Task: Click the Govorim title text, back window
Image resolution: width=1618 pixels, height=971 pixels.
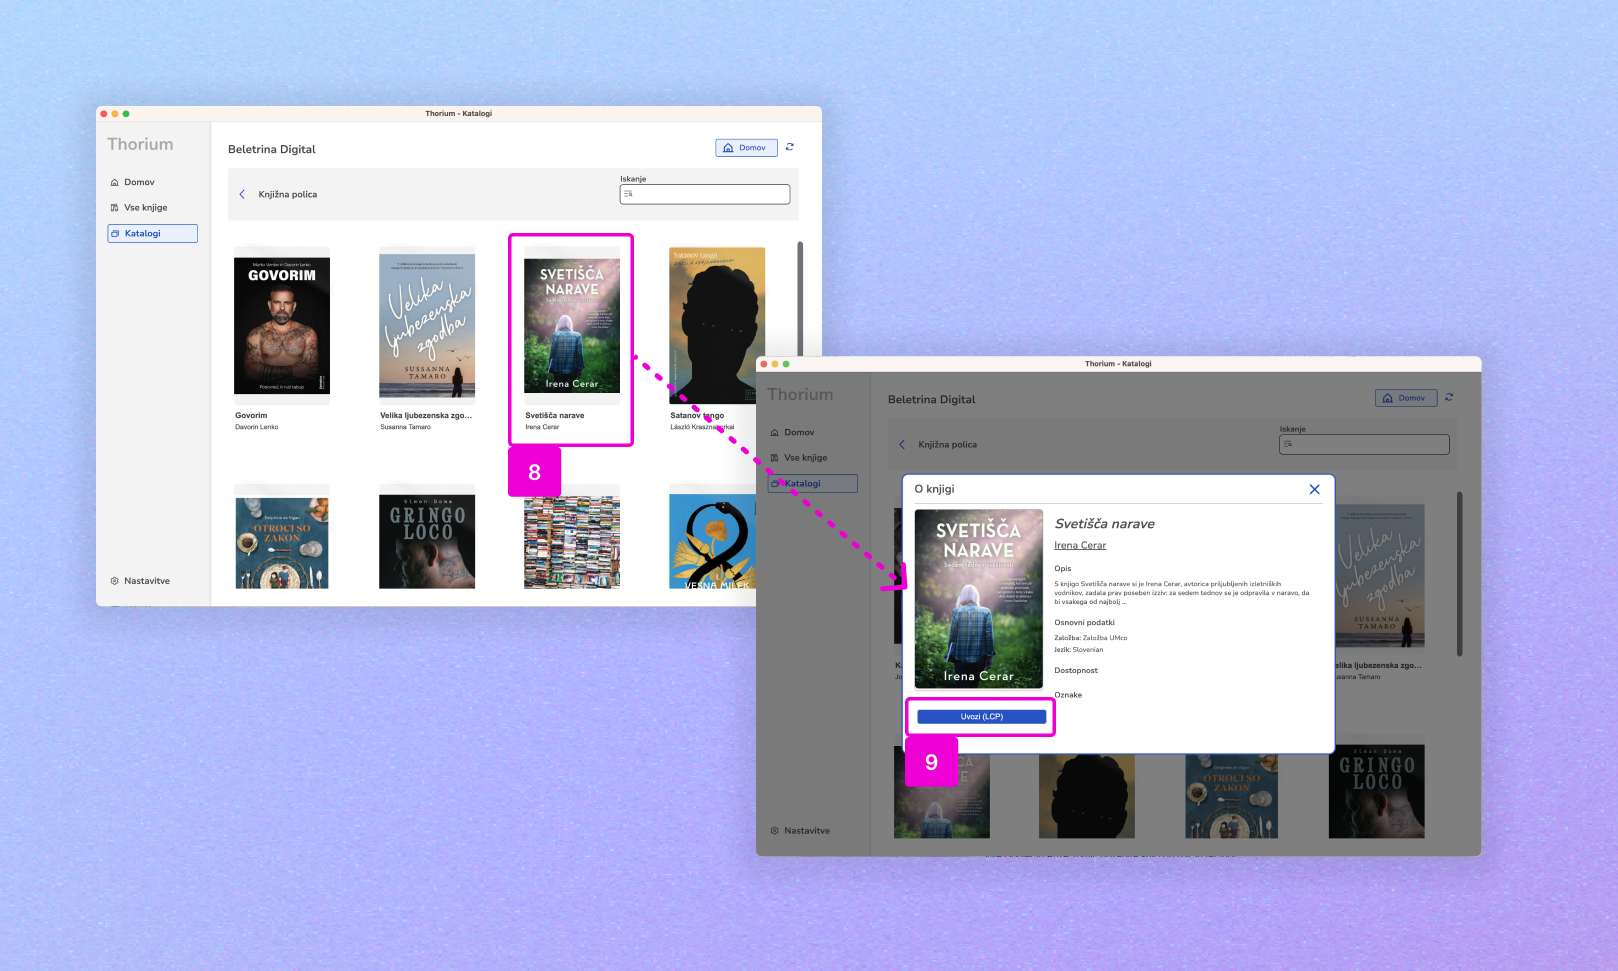Action: point(251,415)
